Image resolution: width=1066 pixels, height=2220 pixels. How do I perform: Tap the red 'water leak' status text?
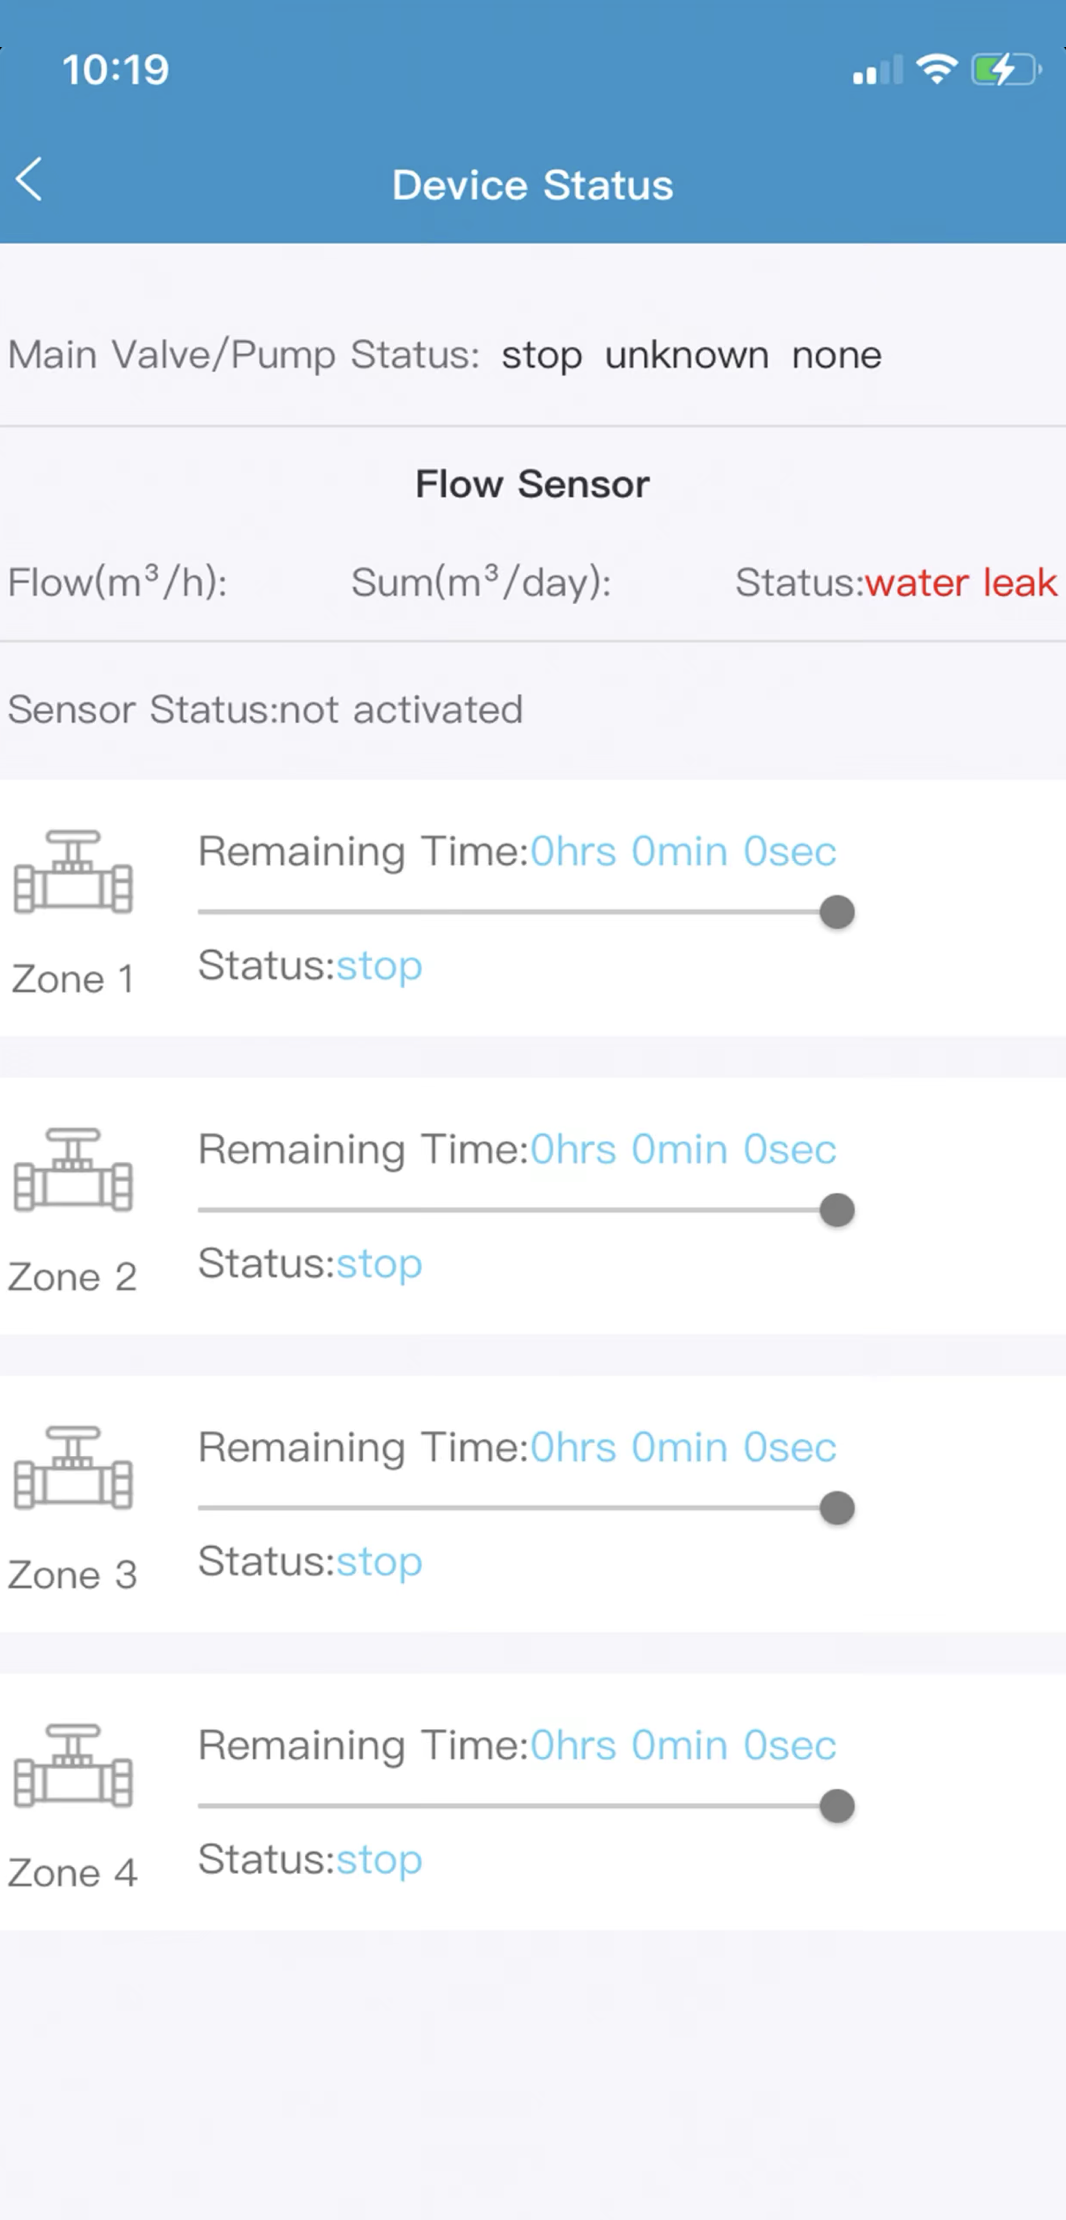click(x=960, y=583)
